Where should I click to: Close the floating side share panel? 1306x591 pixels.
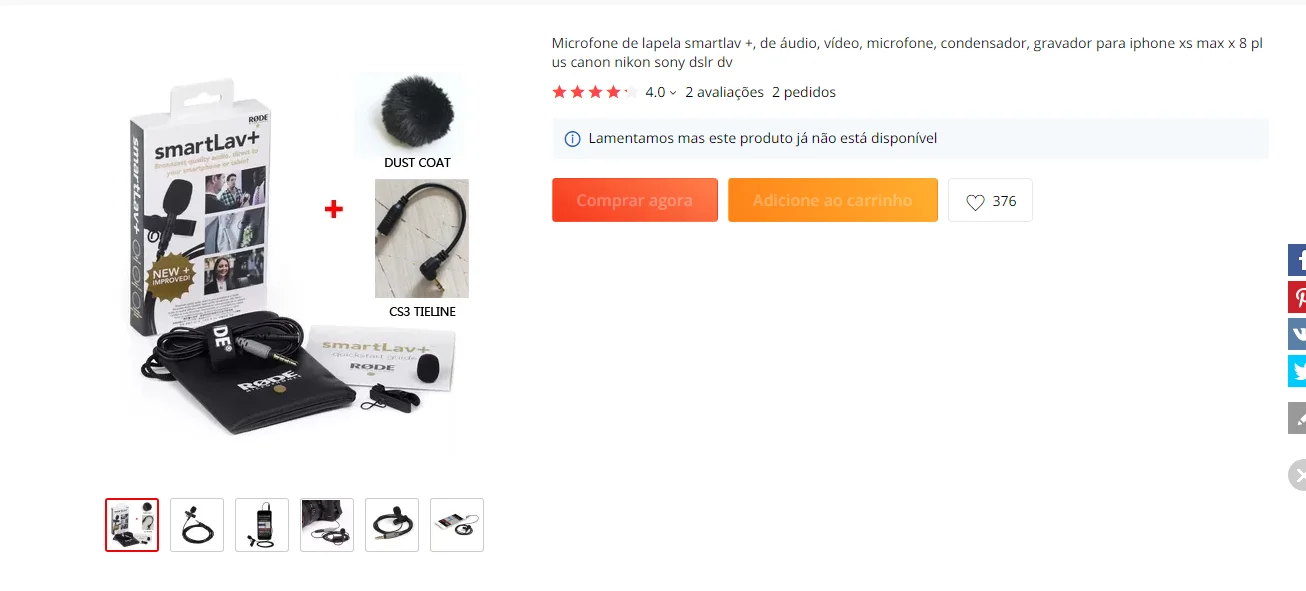pos(1297,474)
